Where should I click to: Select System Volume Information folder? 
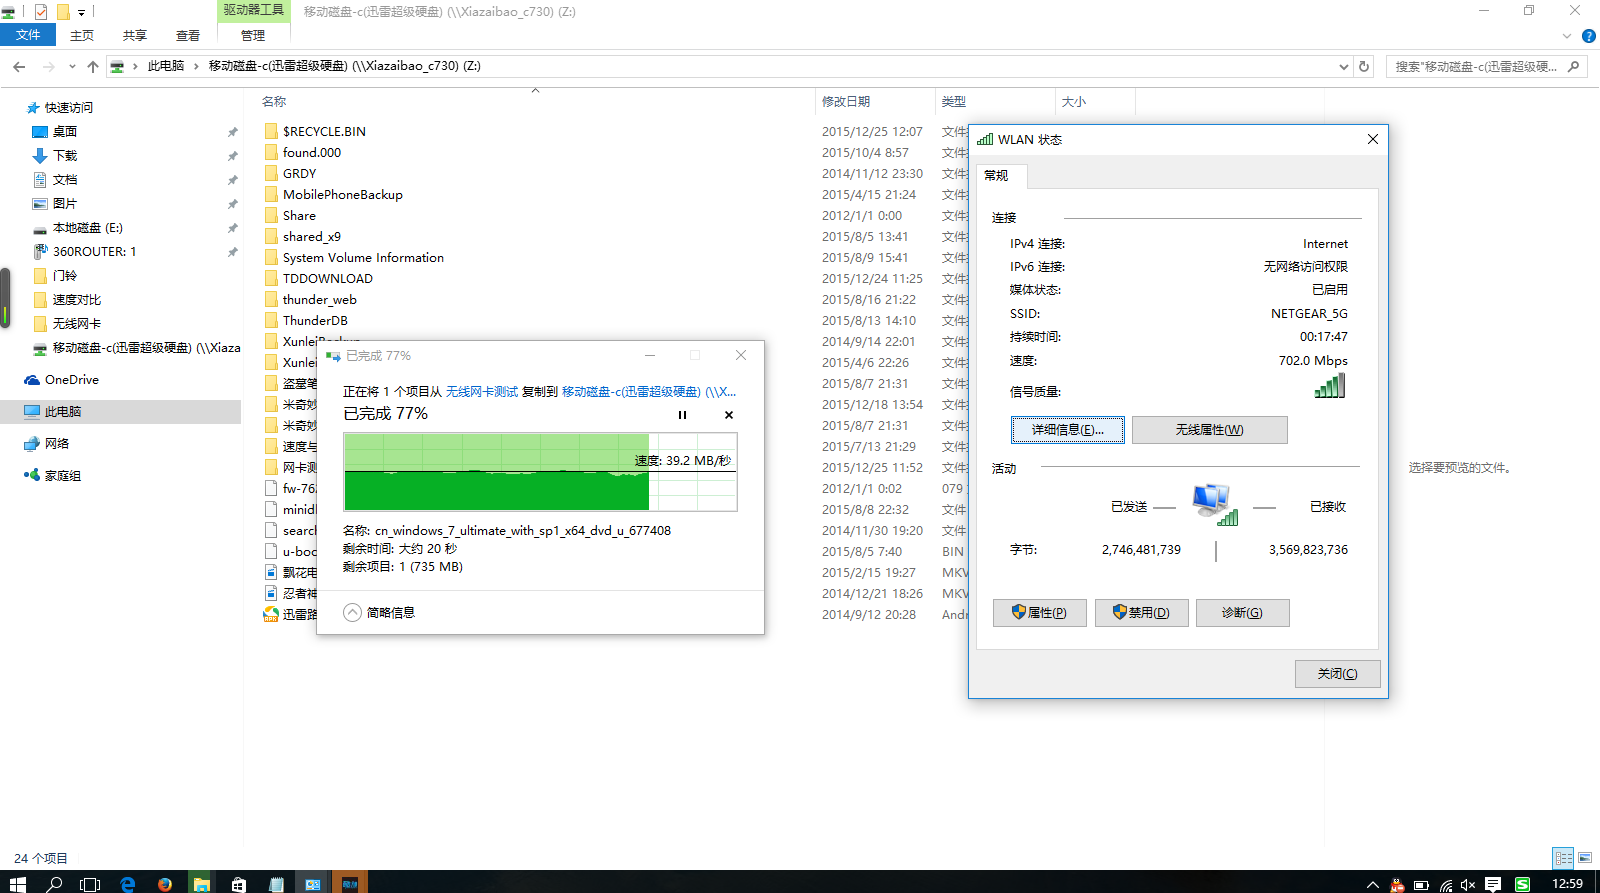click(363, 258)
